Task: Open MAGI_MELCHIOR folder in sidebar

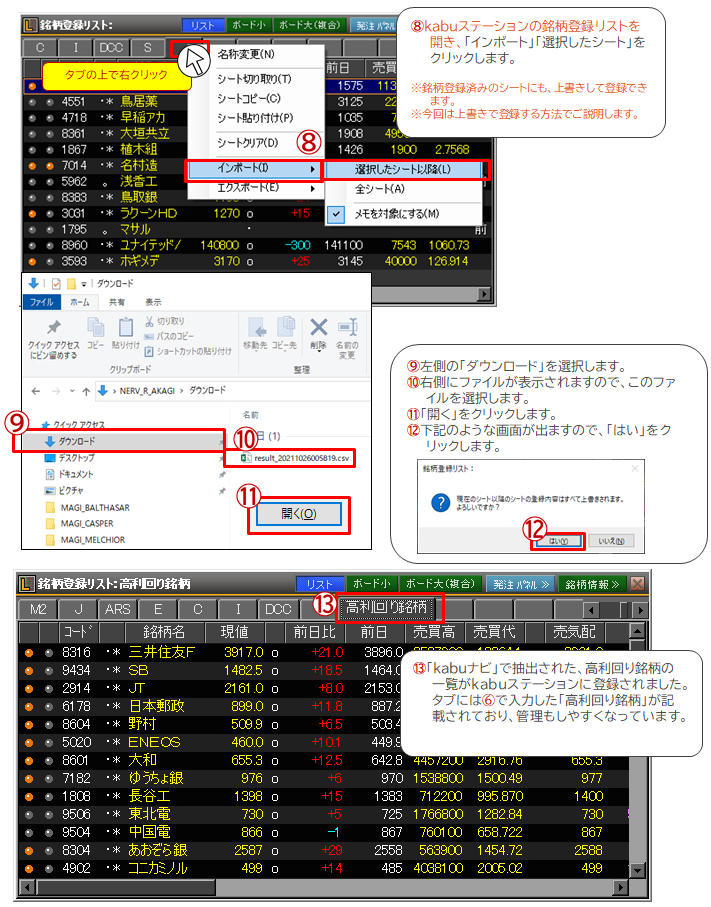Action: 86,540
